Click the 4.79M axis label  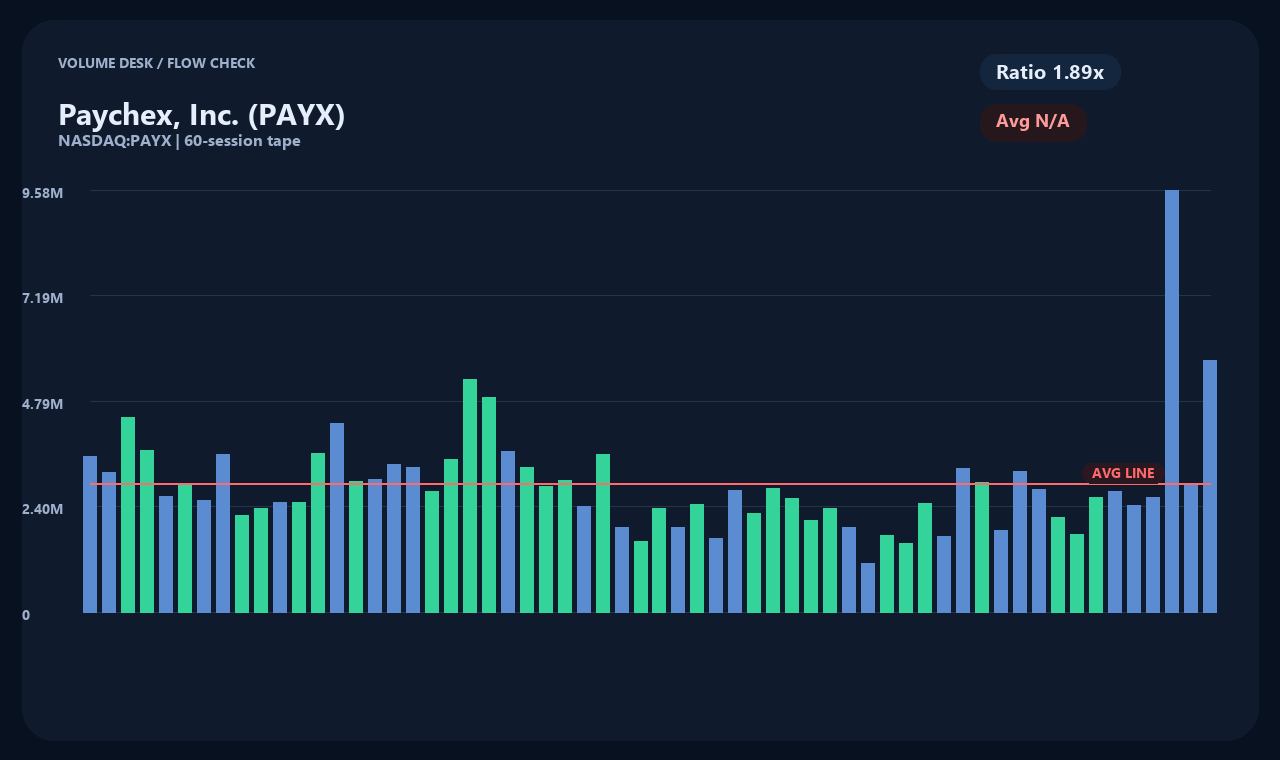43,404
